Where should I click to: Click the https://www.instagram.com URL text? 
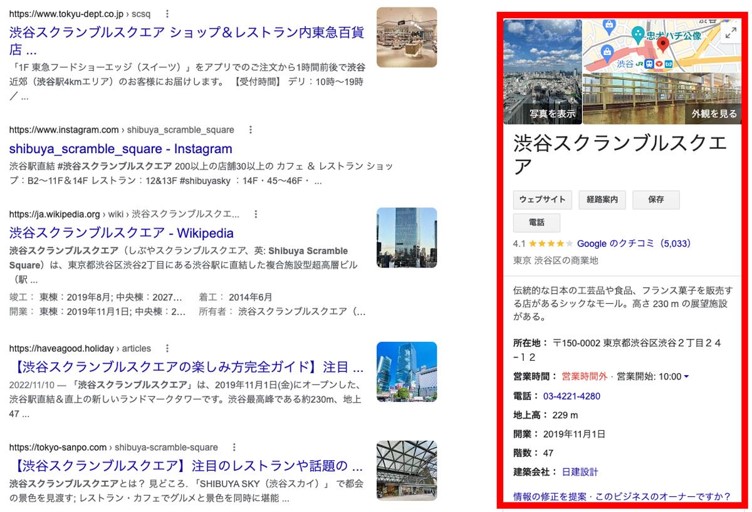point(64,130)
